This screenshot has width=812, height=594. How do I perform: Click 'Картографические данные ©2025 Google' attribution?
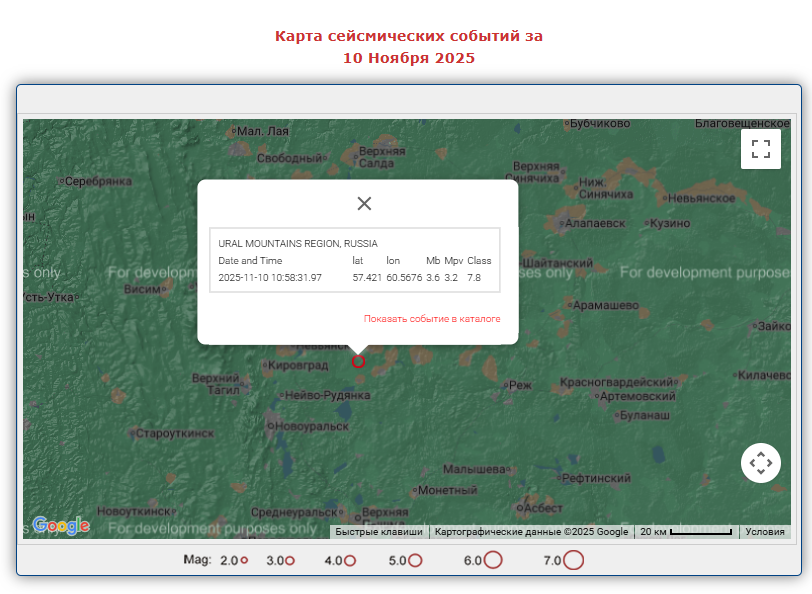[531, 532]
